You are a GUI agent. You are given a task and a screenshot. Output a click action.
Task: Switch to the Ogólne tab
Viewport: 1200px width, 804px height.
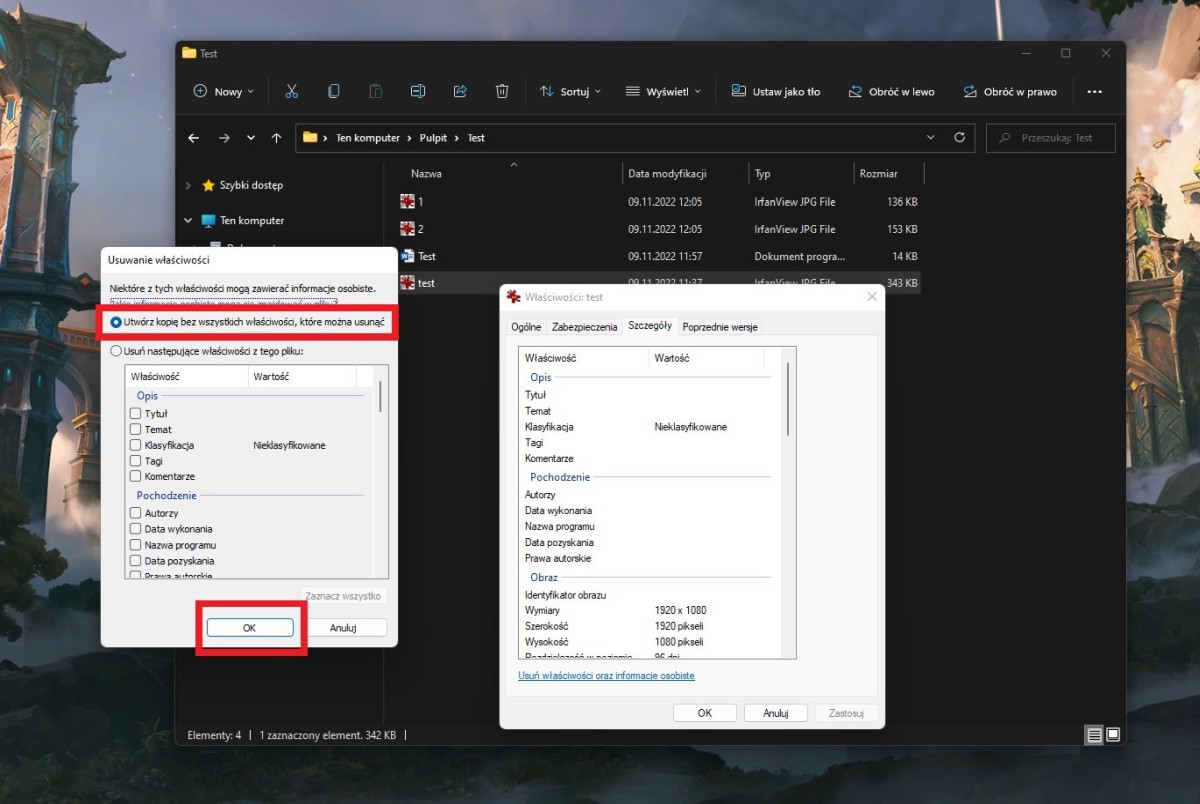pyautogui.click(x=526, y=327)
